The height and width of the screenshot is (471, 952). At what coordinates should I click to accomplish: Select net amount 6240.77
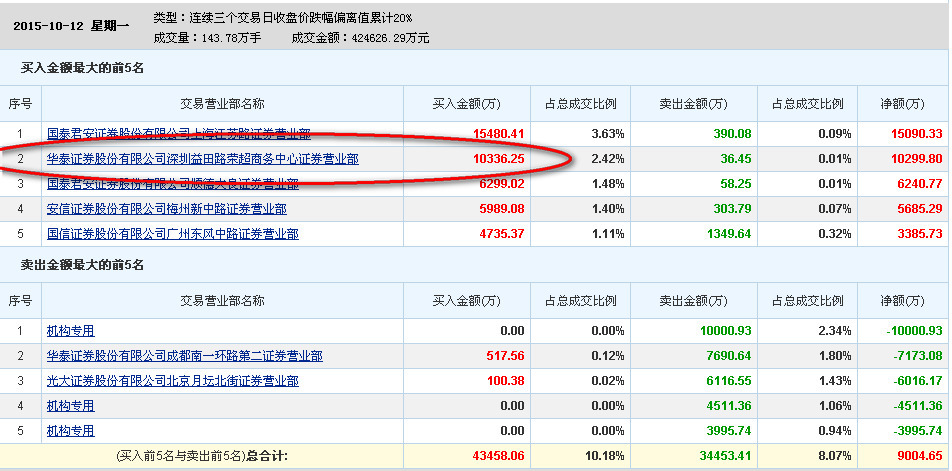click(x=920, y=184)
